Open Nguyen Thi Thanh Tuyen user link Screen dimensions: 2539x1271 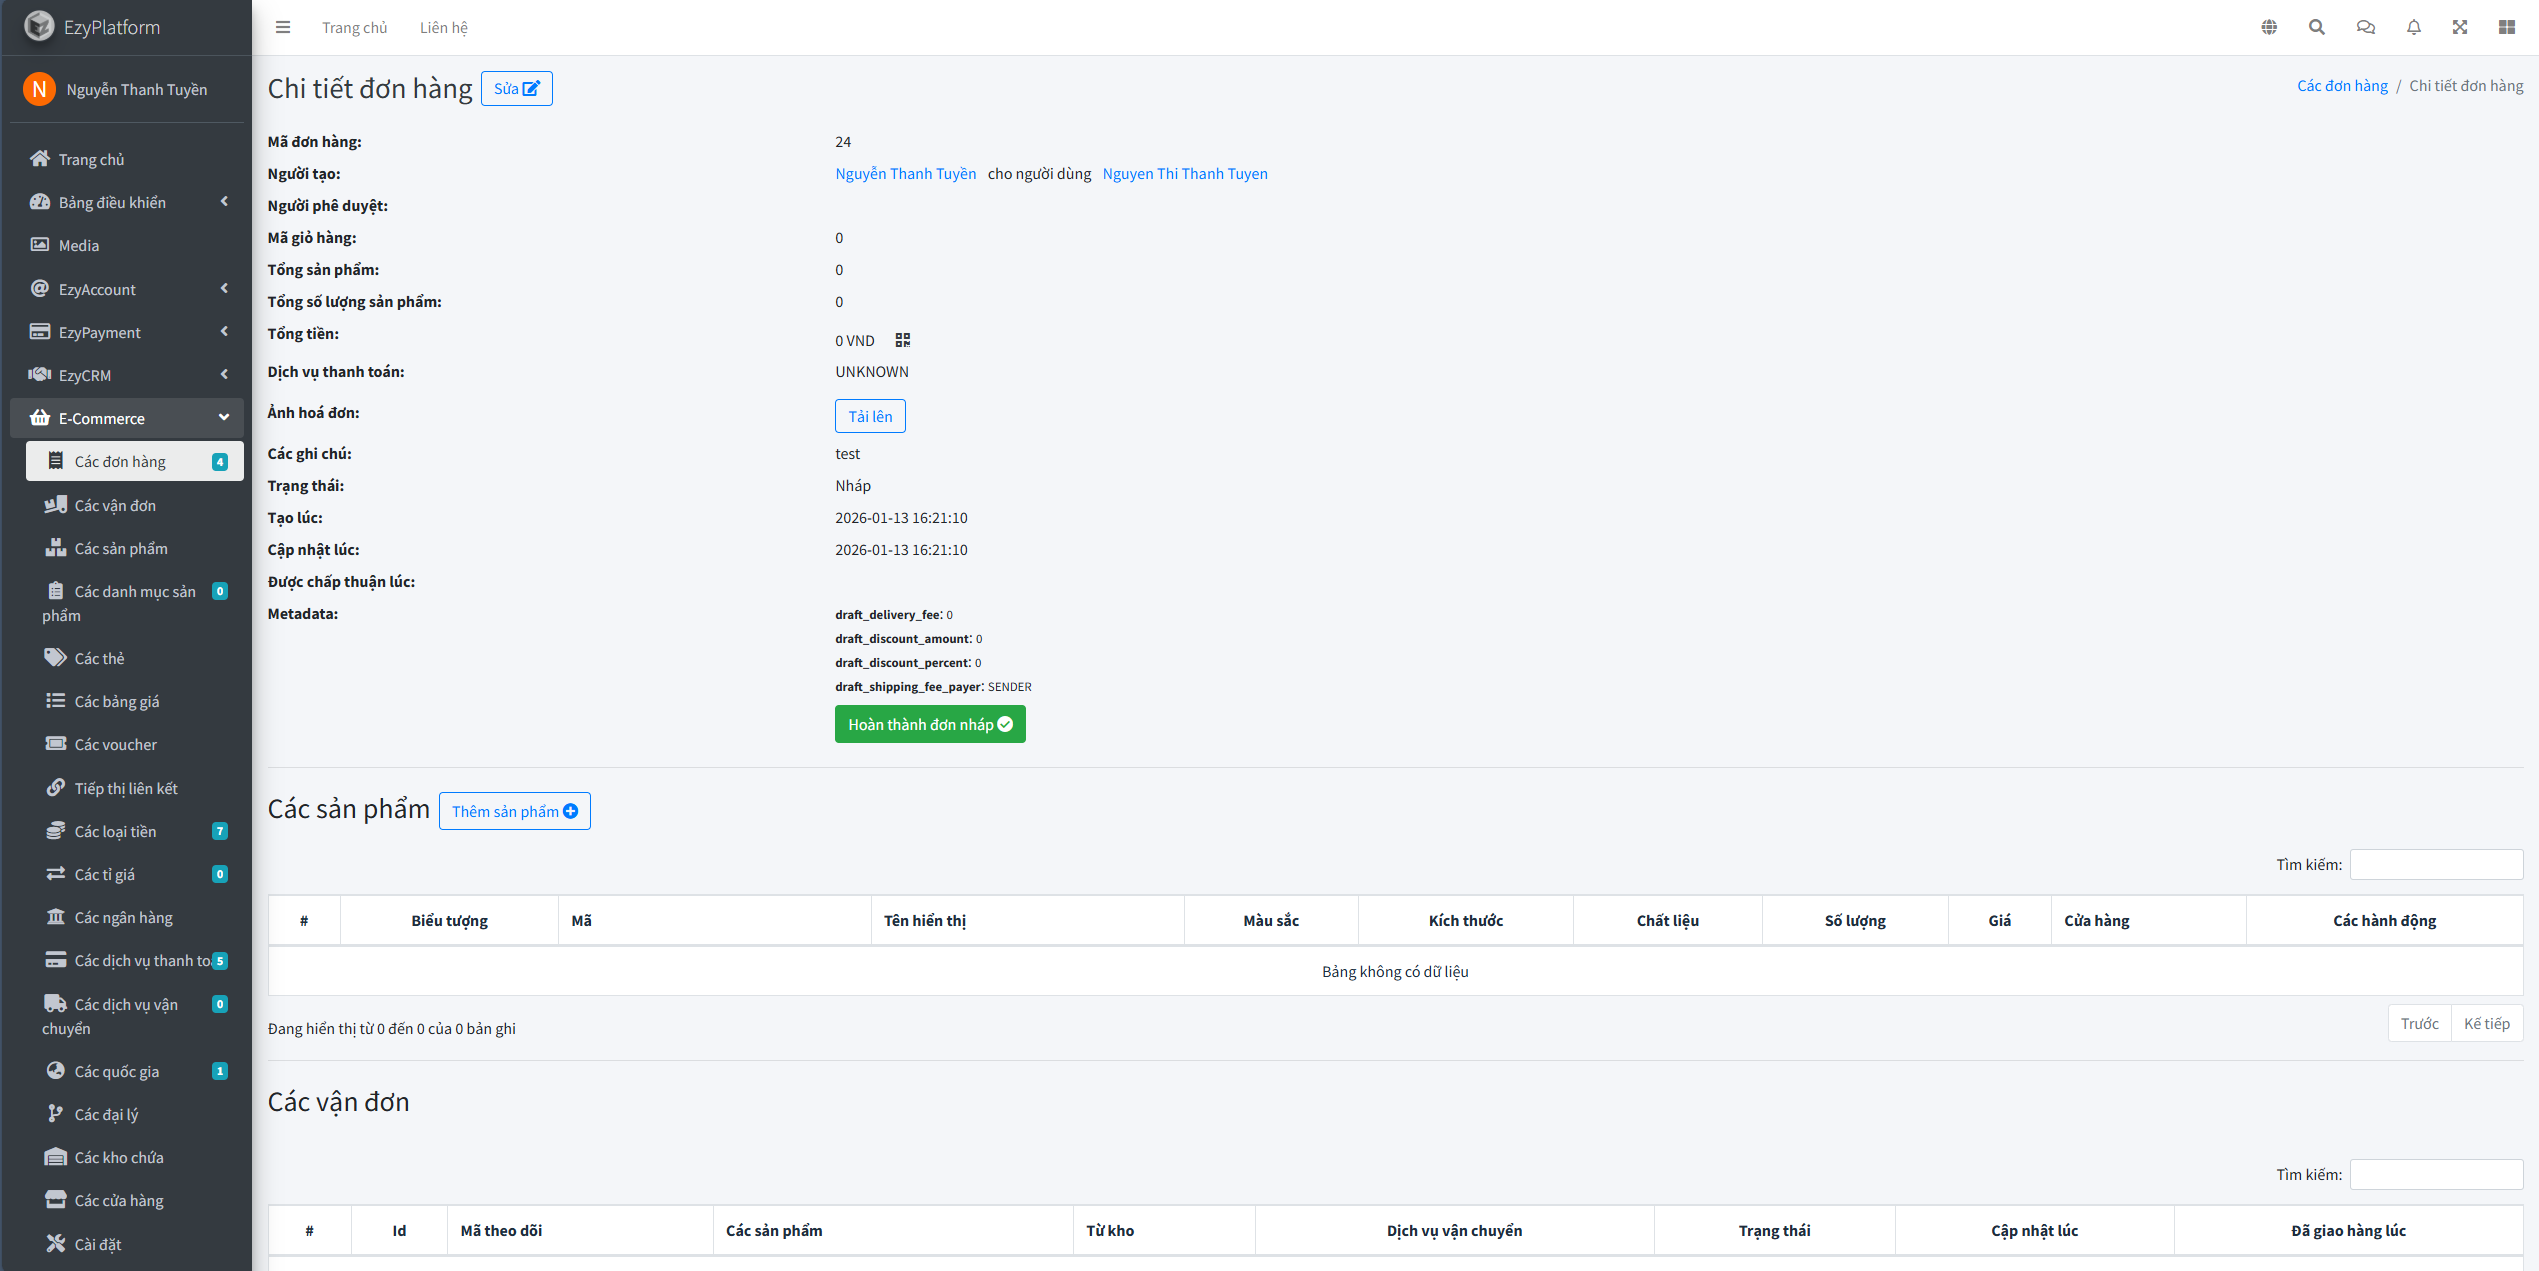click(x=1184, y=174)
